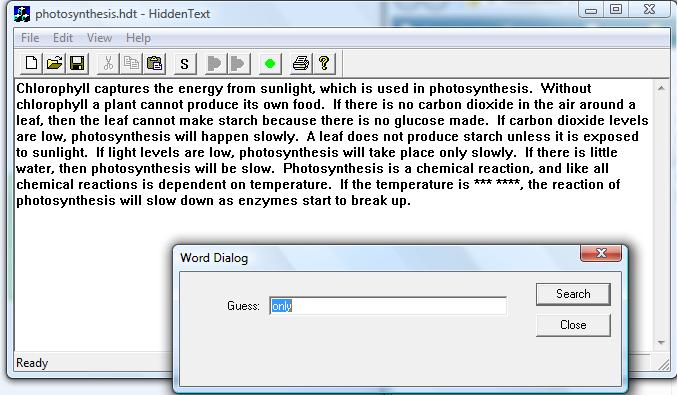Click the green circle toolbar button
This screenshot has width=678, height=395.
pos(270,64)
